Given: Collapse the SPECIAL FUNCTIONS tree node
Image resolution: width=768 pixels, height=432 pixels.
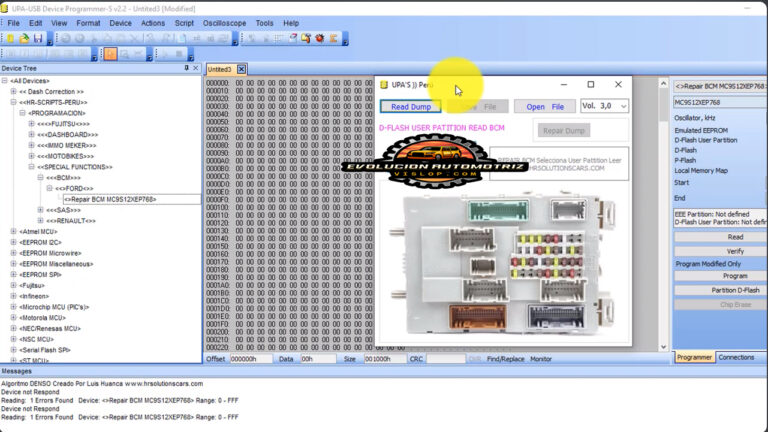Looking at the screenshot, I should click(x=32, y=167).
